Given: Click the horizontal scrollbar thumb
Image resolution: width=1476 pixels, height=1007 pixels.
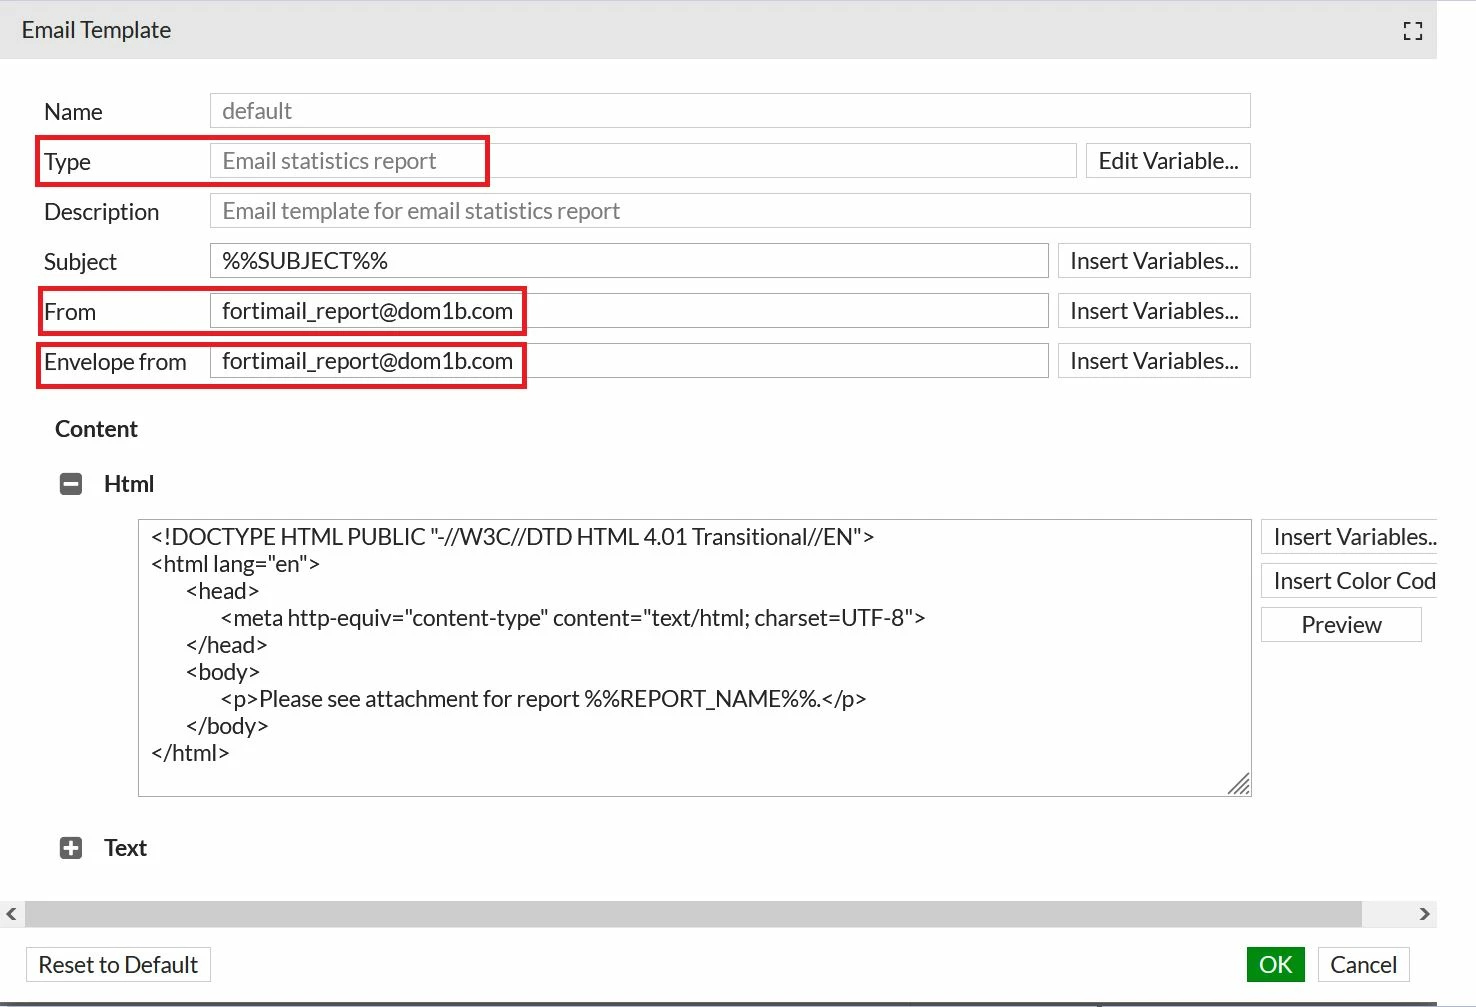Looking at the screenshot, I should (x=693, y=914).
